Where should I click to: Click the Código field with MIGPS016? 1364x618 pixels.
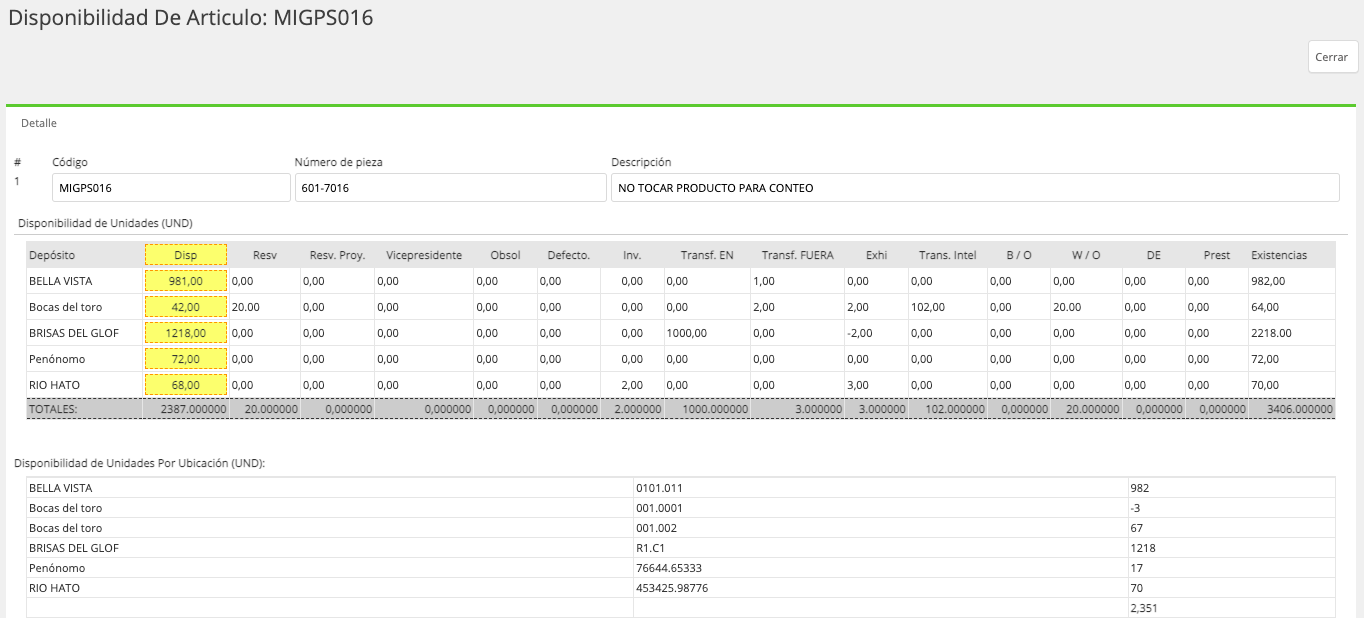[171, 188]
